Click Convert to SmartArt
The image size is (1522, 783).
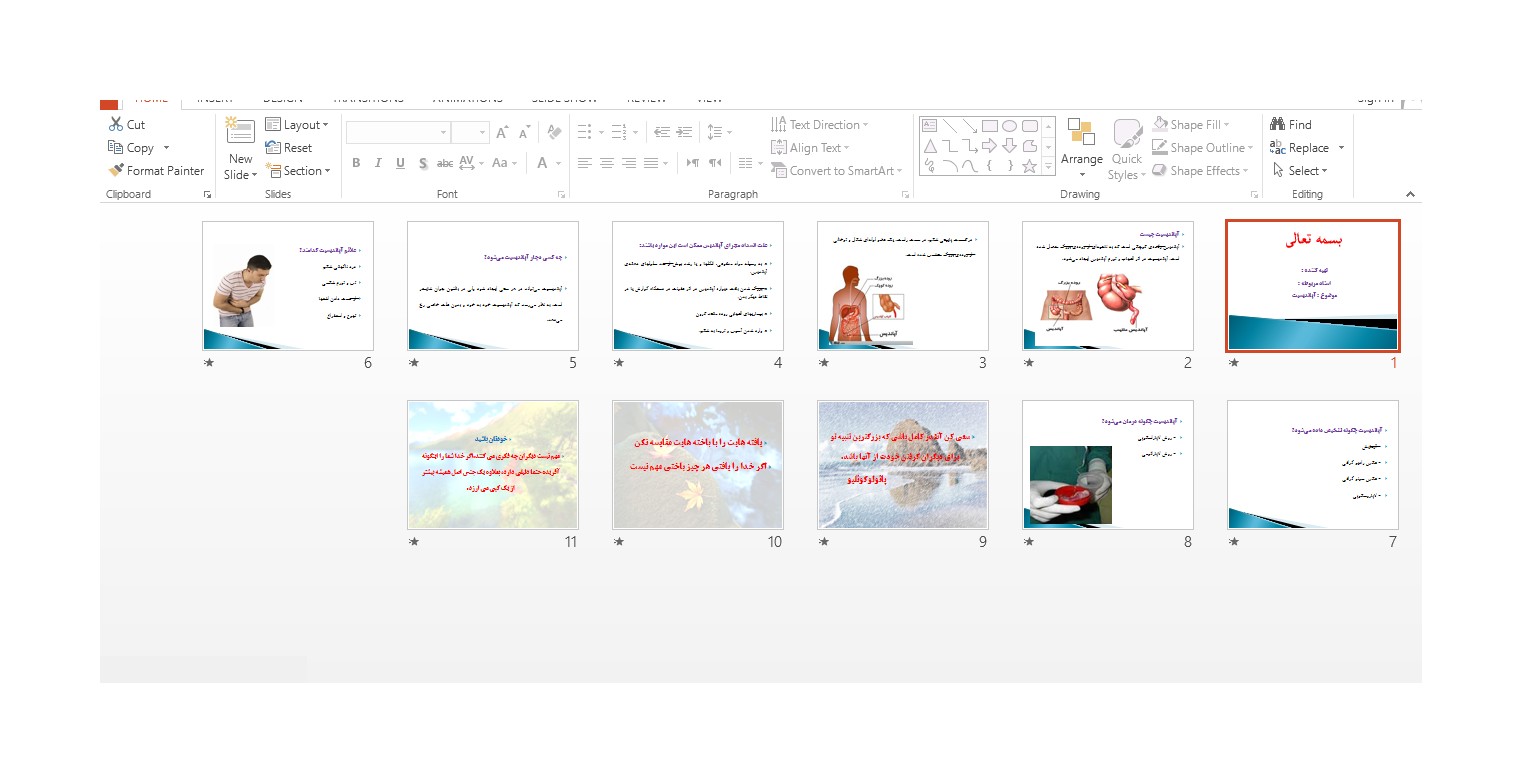point(837,171)
